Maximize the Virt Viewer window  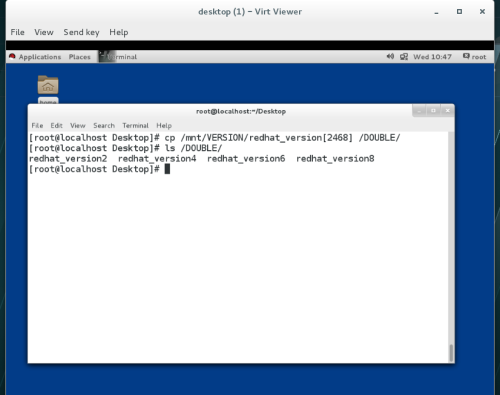tap(459, 12)
